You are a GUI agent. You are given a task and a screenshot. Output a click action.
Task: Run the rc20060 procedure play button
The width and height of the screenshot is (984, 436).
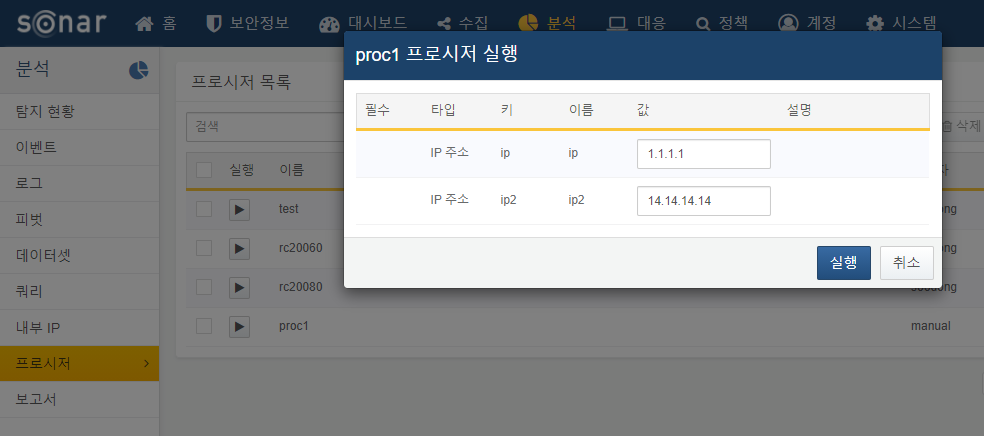click(x=239, y=249)
